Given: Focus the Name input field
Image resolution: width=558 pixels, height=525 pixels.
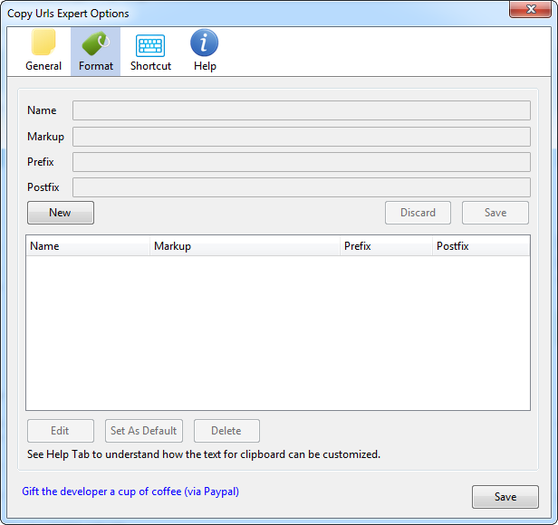Looking at the screenshot, I should point(301,110).
